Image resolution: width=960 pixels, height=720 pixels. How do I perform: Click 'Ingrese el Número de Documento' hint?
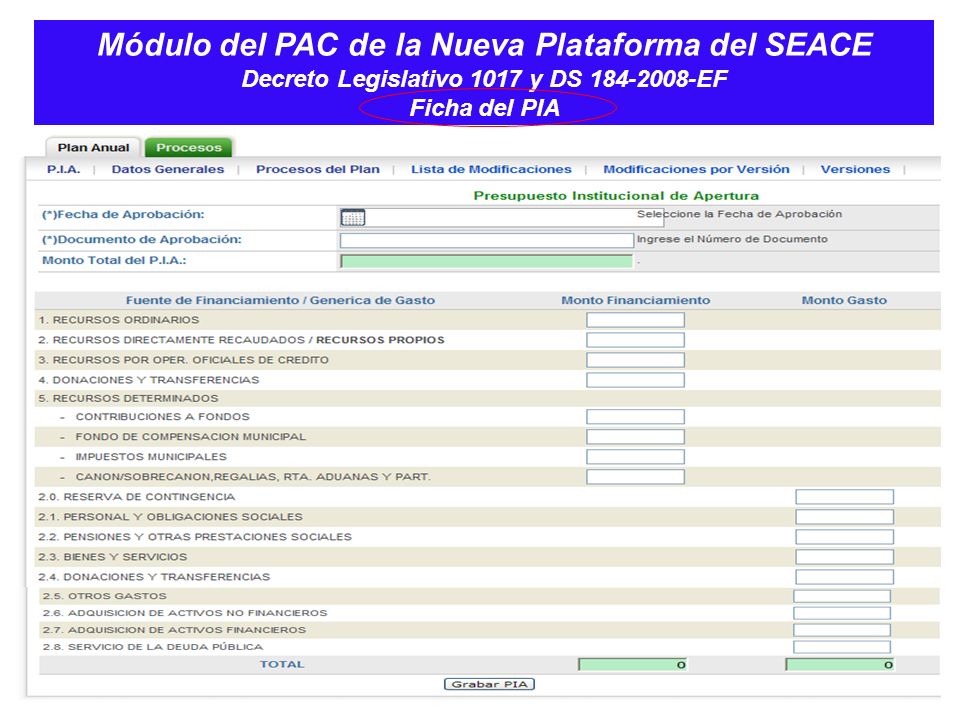(x=732, y=239)
